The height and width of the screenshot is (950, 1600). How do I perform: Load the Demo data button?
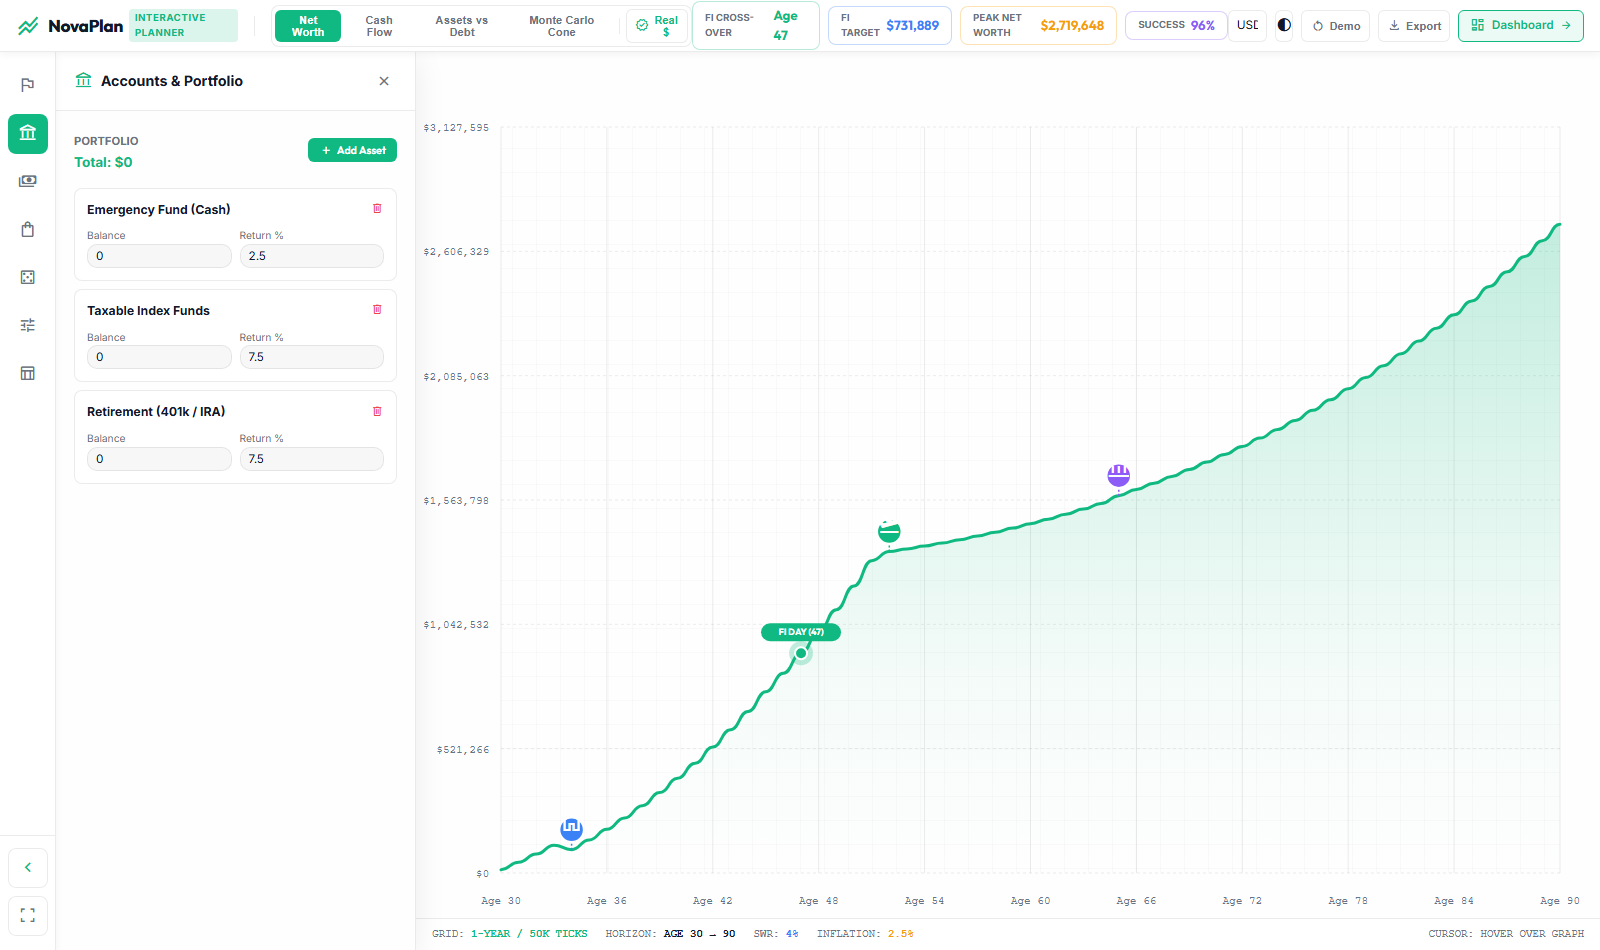pos(1336,26)
